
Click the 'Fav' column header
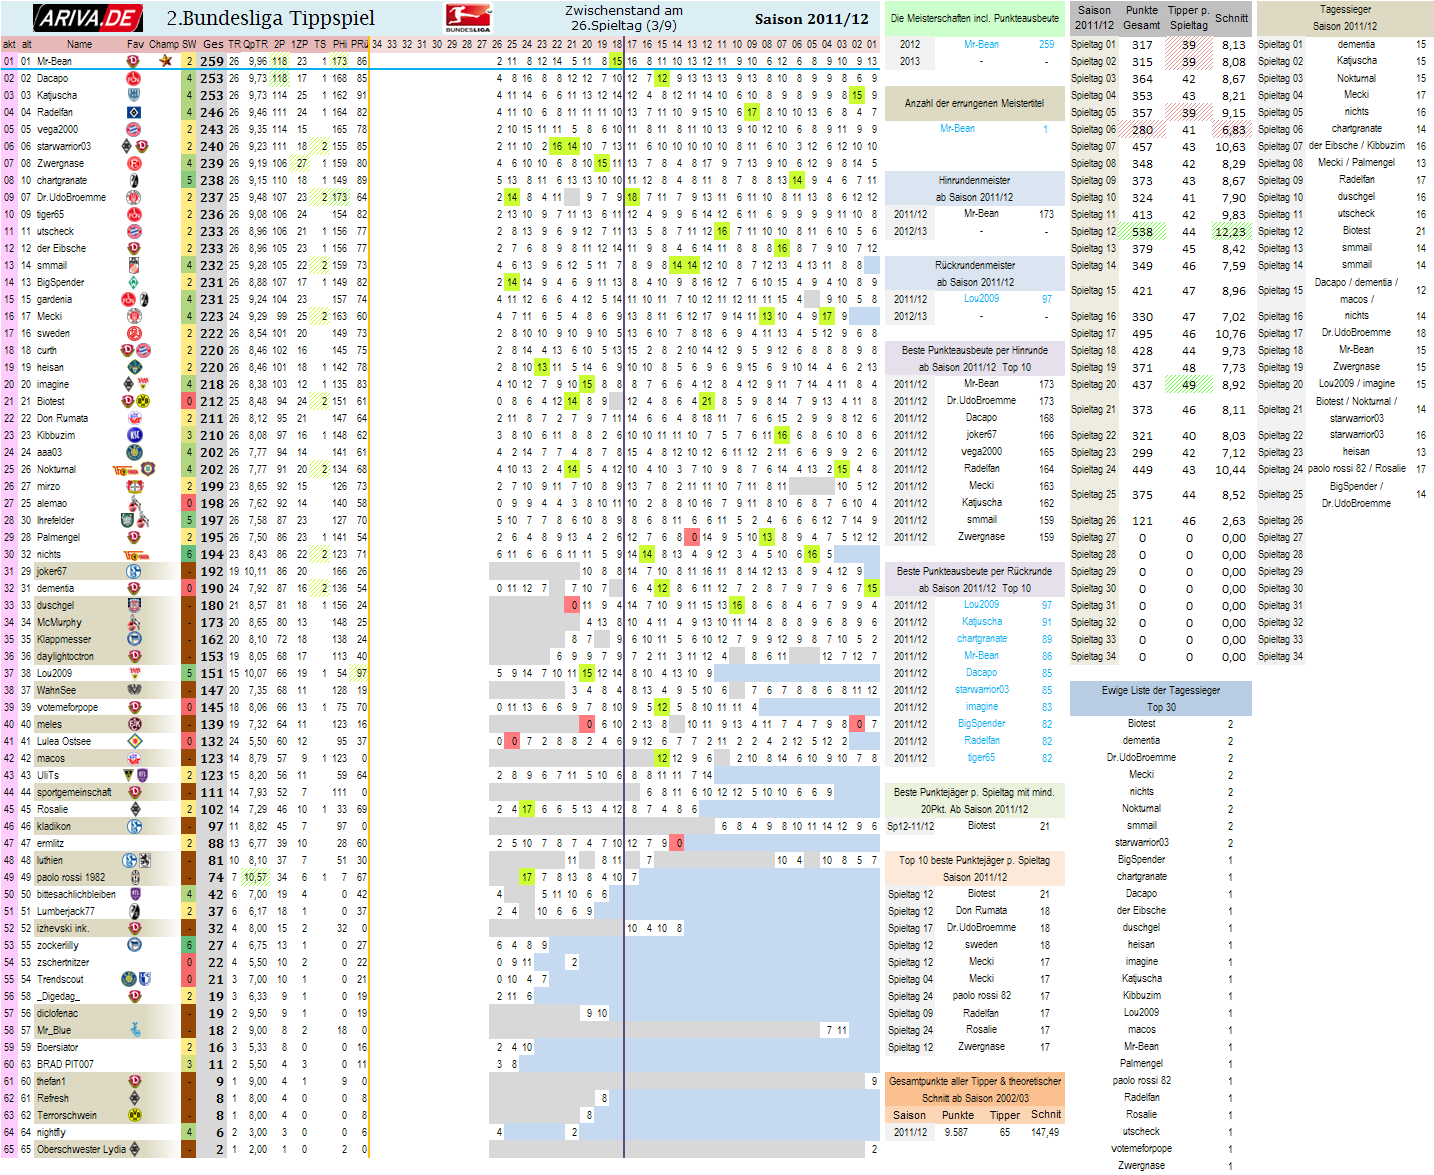pyautogui.click(x=135, y=44)
